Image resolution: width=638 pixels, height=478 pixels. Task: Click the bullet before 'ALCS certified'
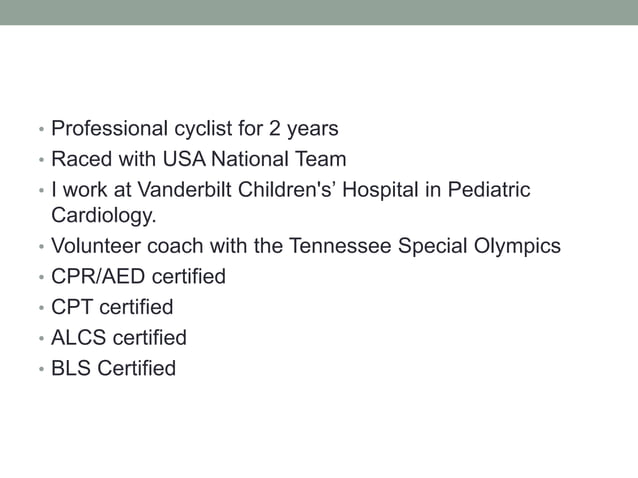pyautogui.click(x=41, y=338)
